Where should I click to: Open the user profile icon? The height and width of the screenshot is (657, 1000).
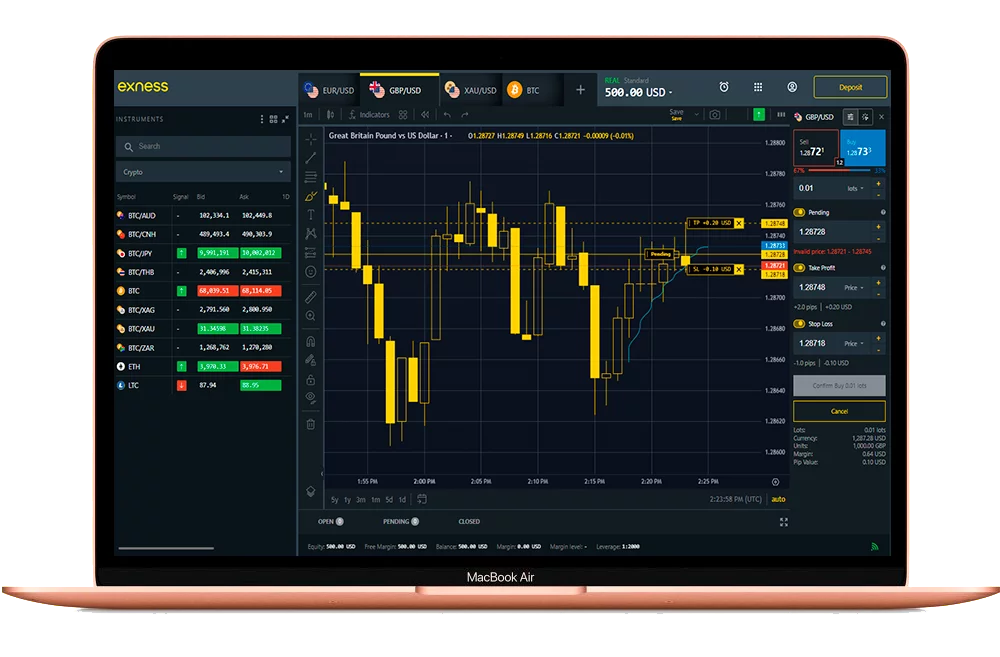(x=792, y=88)
